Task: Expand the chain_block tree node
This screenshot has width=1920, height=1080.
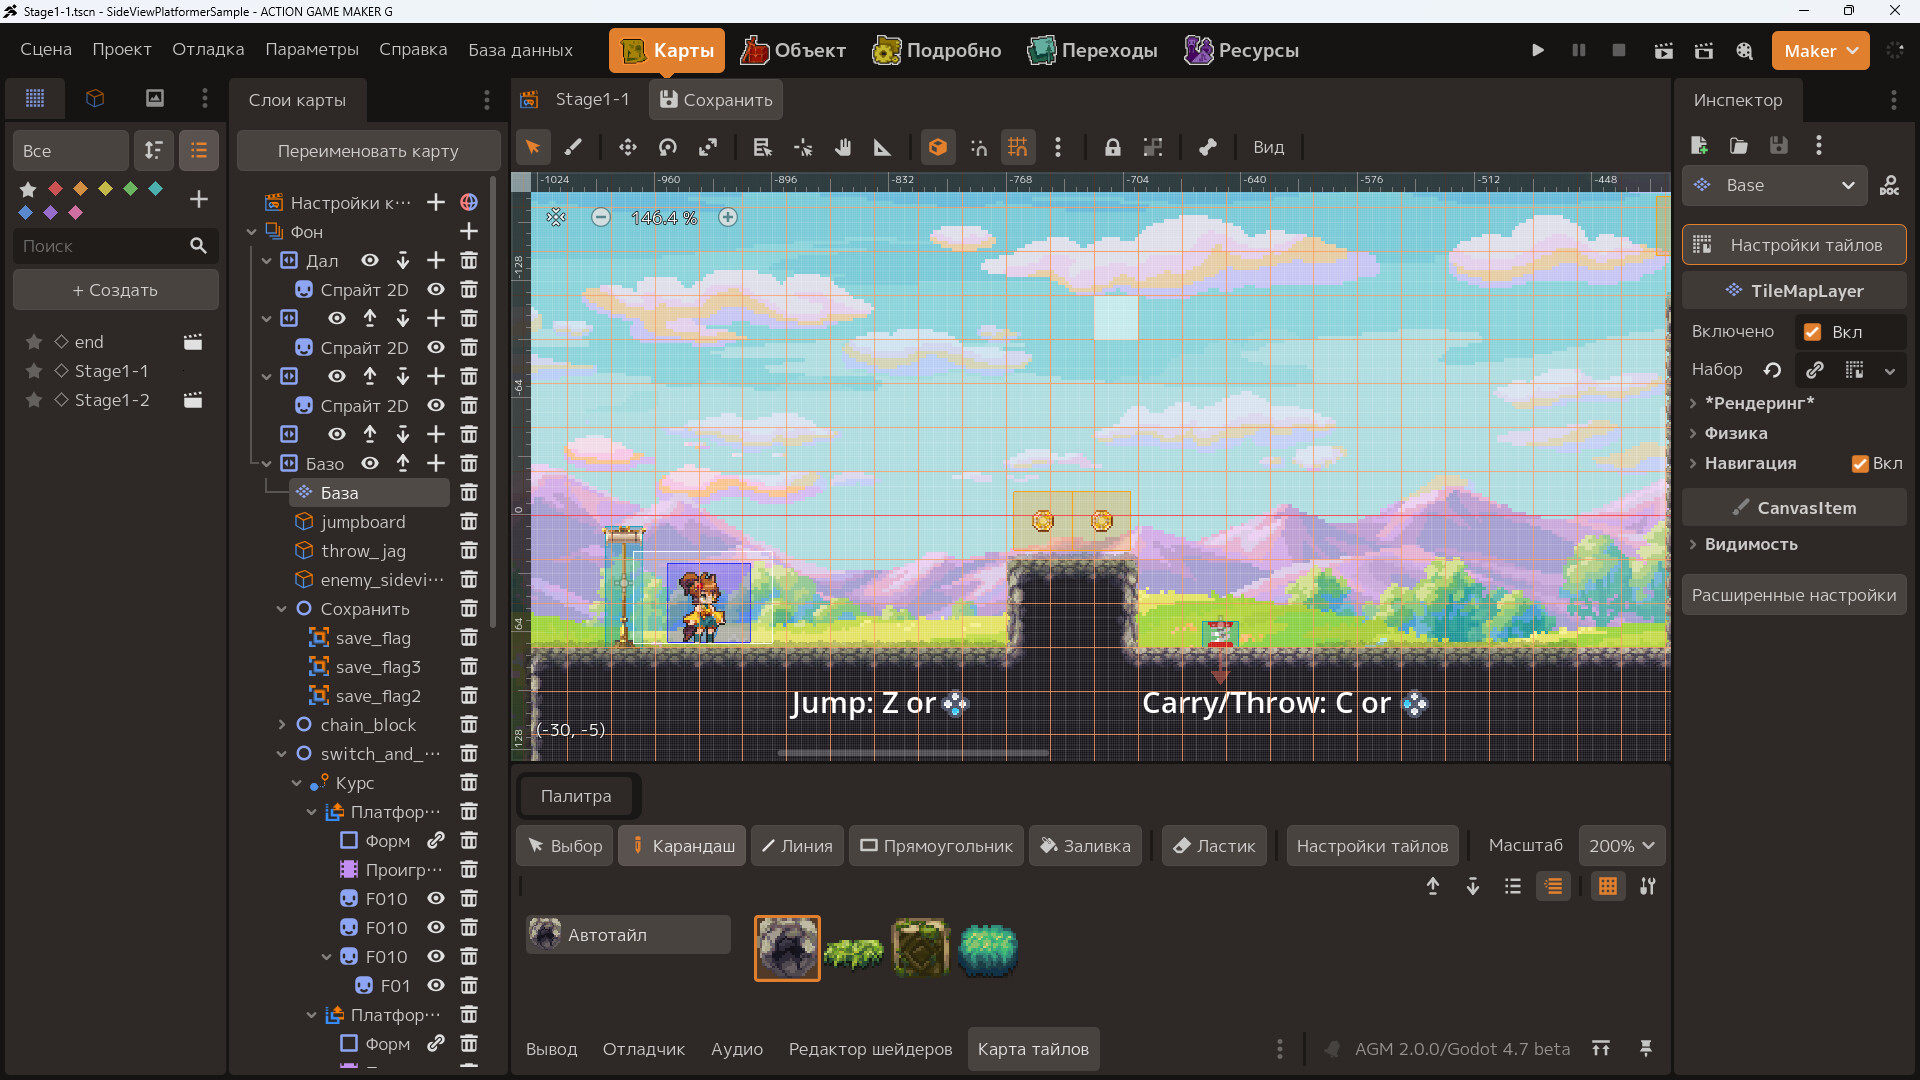Action: coord(281,725)
